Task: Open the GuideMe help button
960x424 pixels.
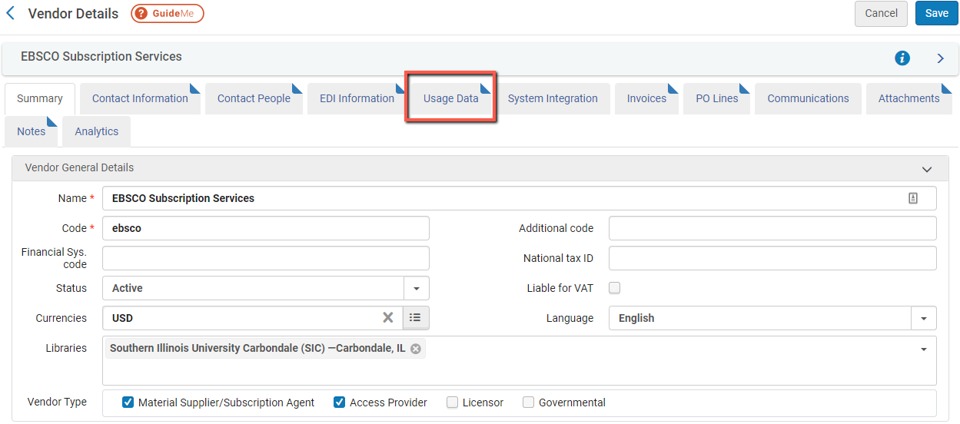Action: tap(167, 13)
